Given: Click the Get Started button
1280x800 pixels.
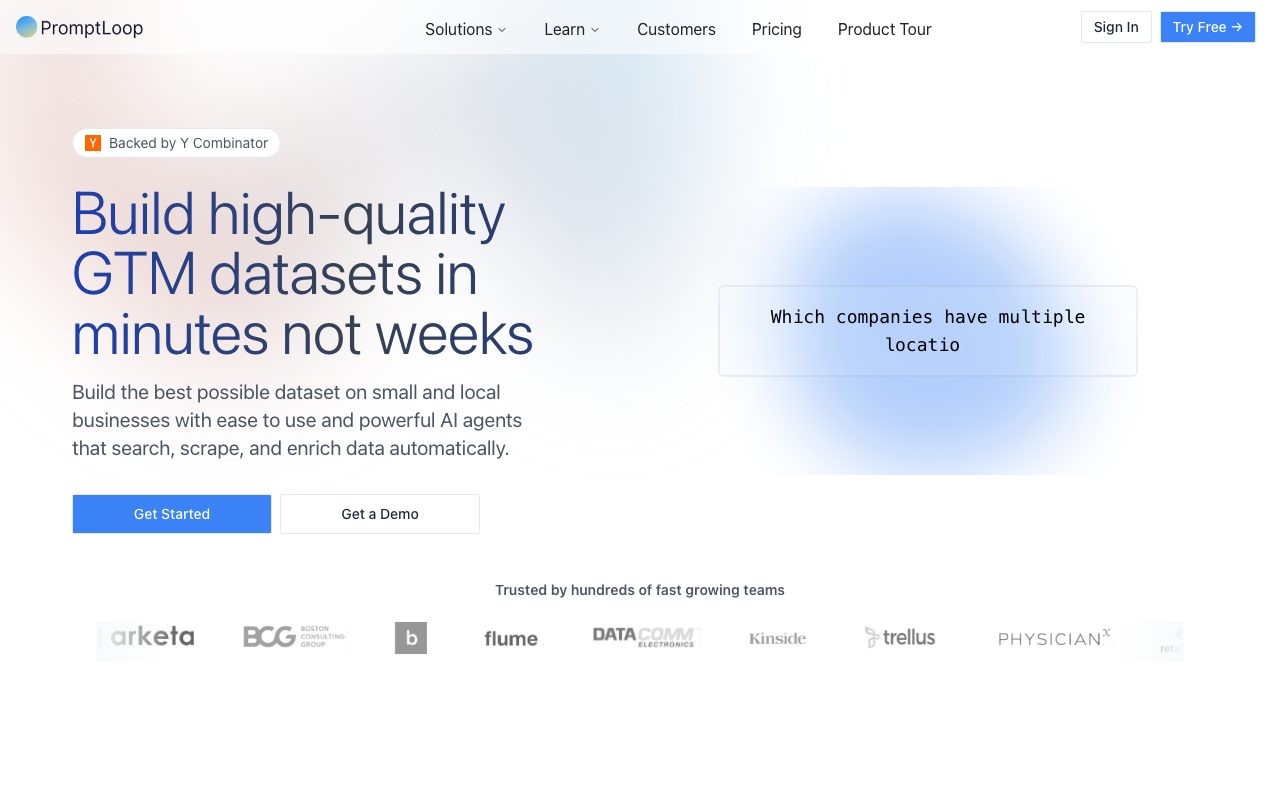Looking at the screenshot, I should coord(172,514).
